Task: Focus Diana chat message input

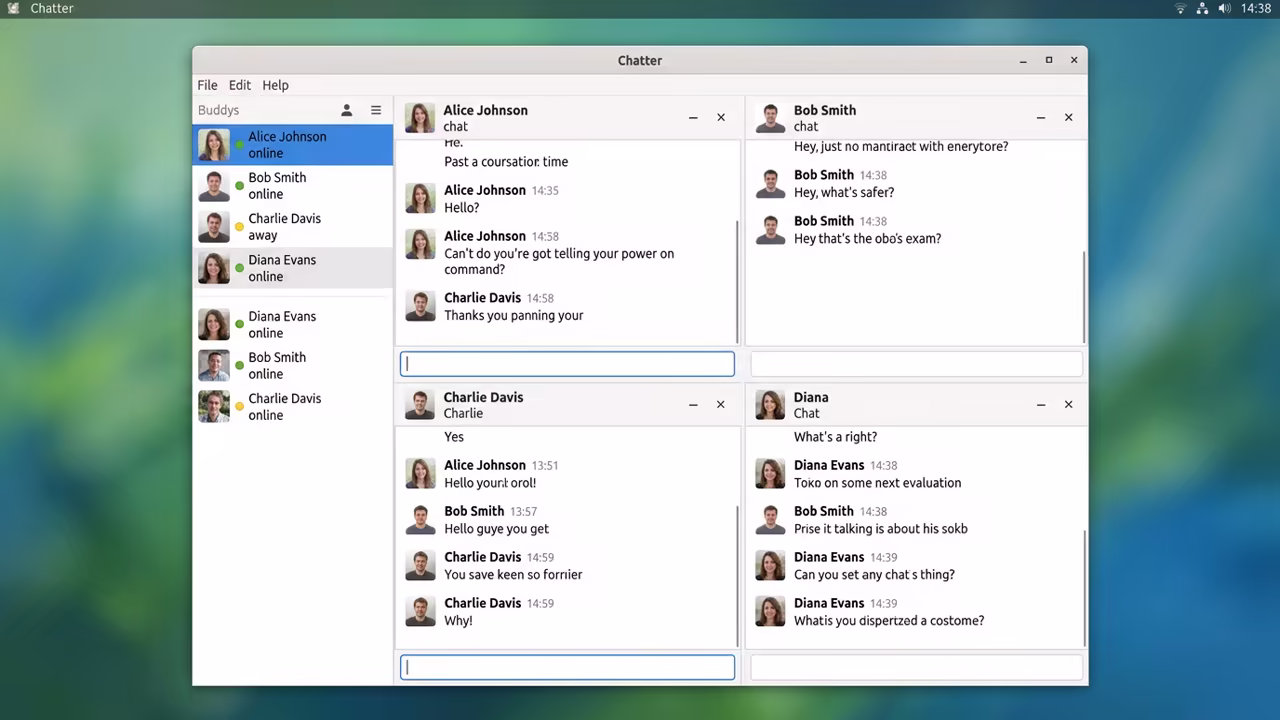Action: point(916,667)
